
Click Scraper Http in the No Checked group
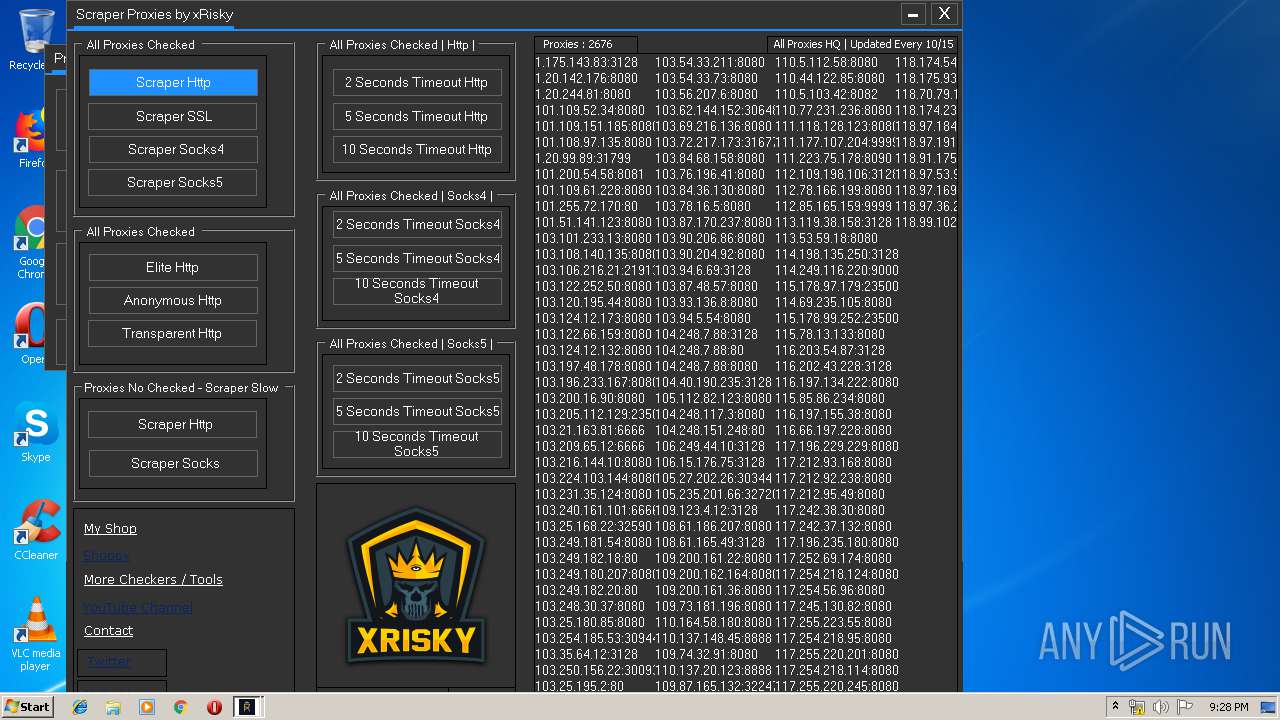coord(173,424)
